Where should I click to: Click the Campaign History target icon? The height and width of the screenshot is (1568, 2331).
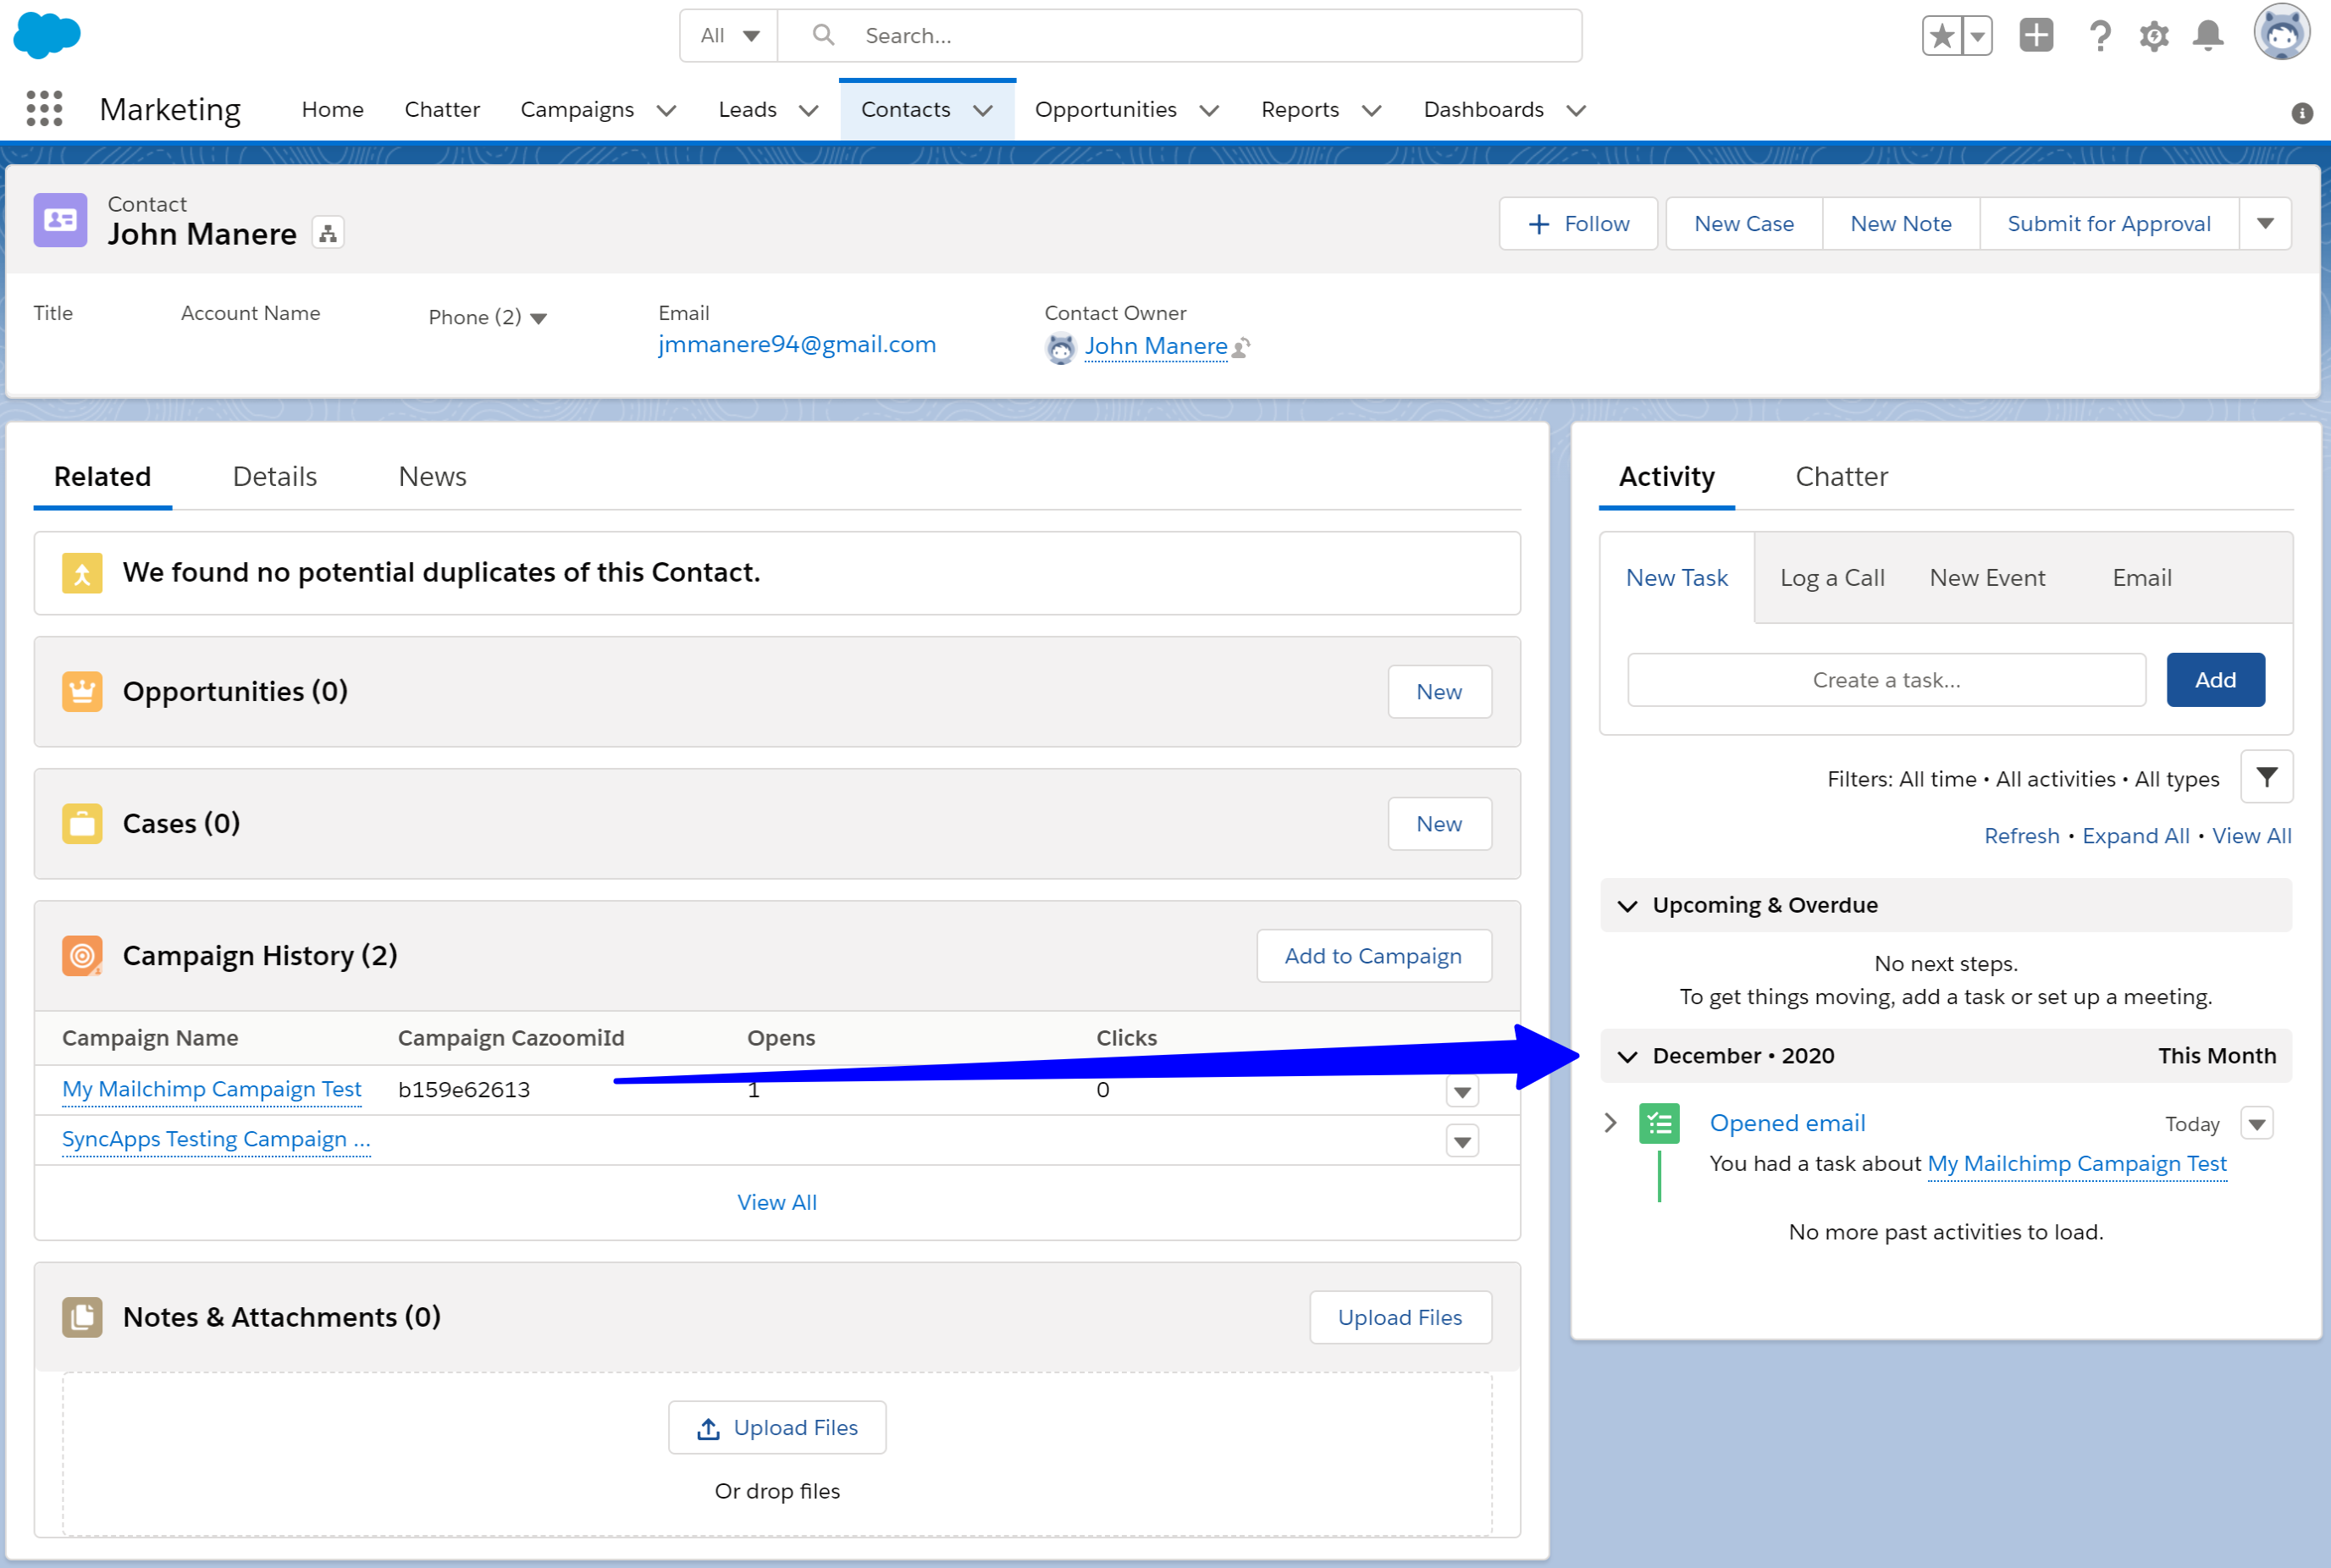(x=82, y=955)
